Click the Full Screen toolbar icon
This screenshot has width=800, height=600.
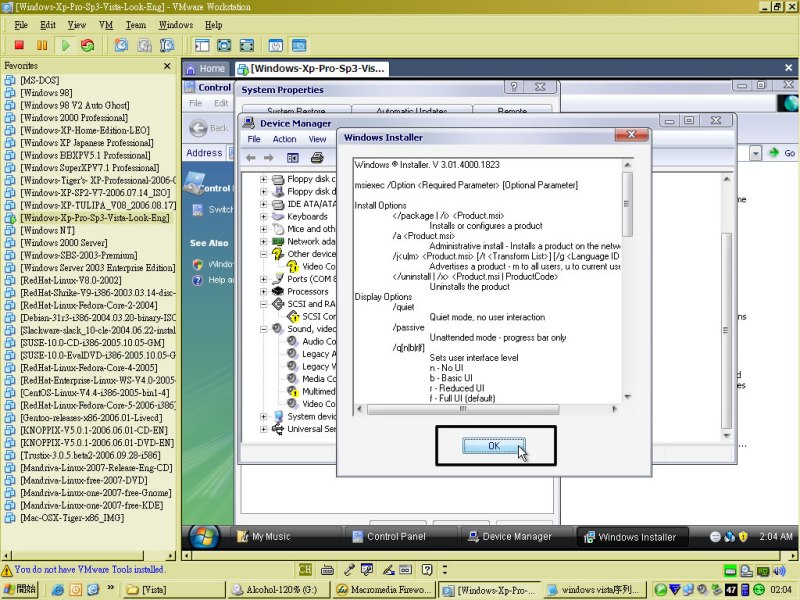(x=224, y=45)
